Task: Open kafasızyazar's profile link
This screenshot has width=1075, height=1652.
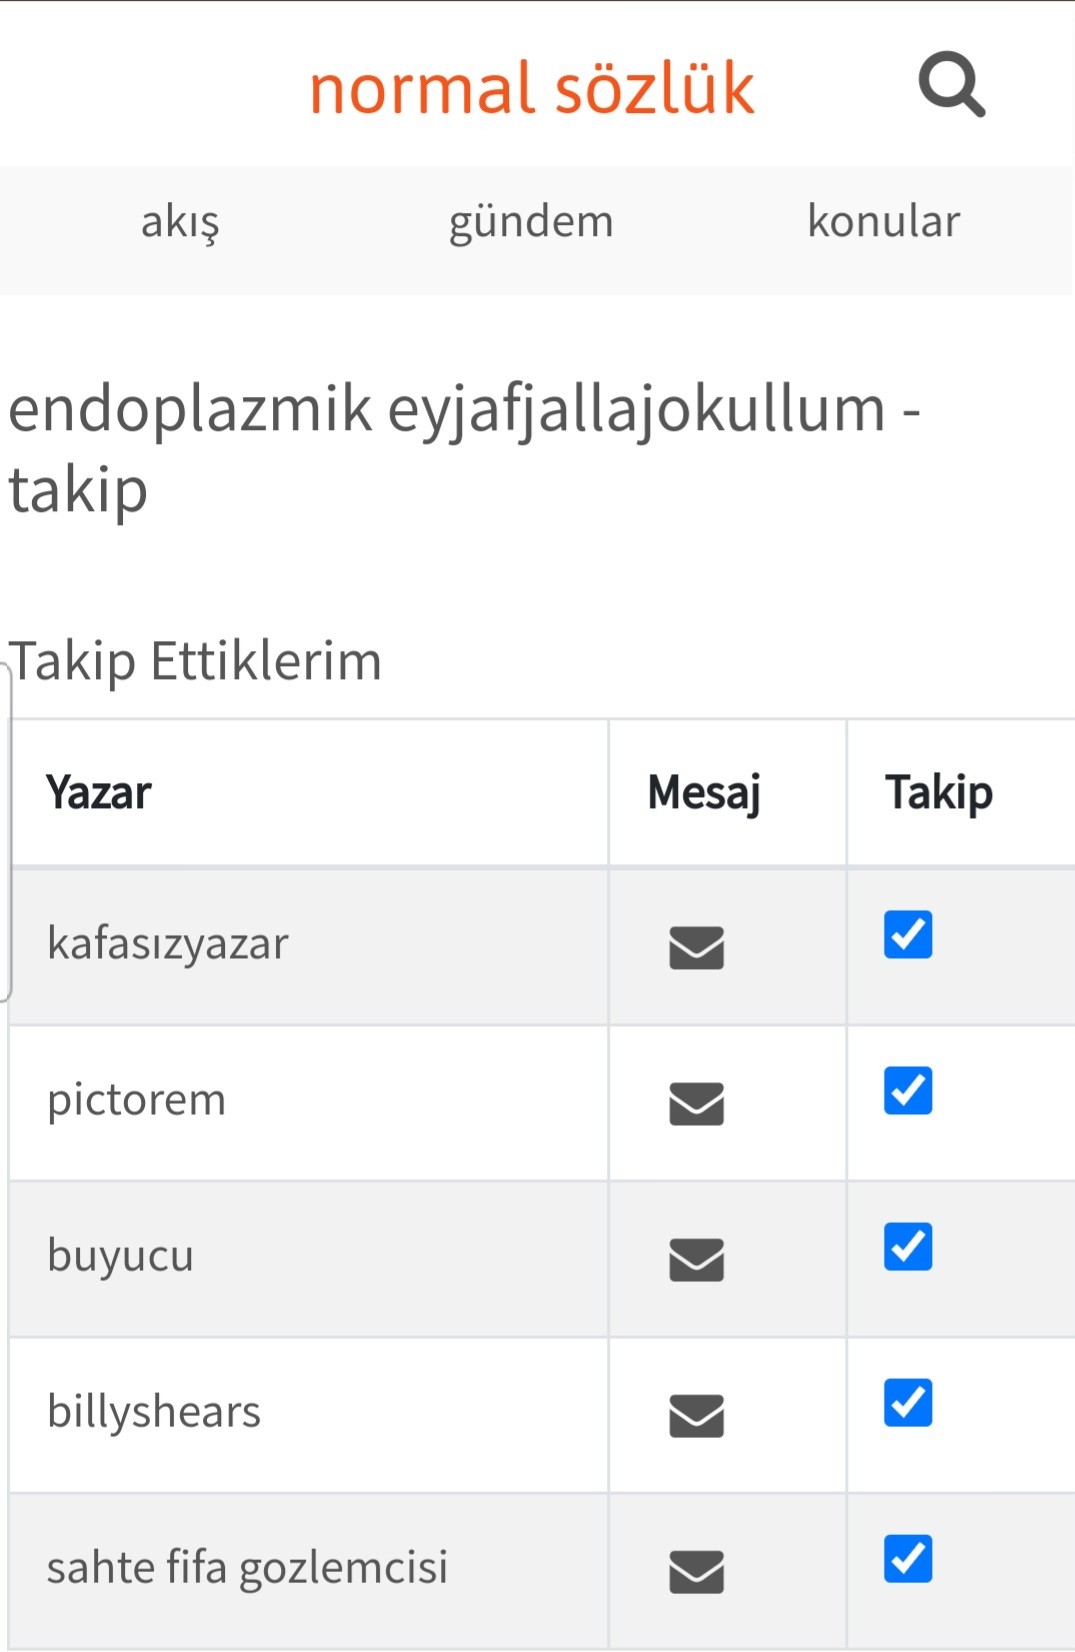Action: pos(168,944)
